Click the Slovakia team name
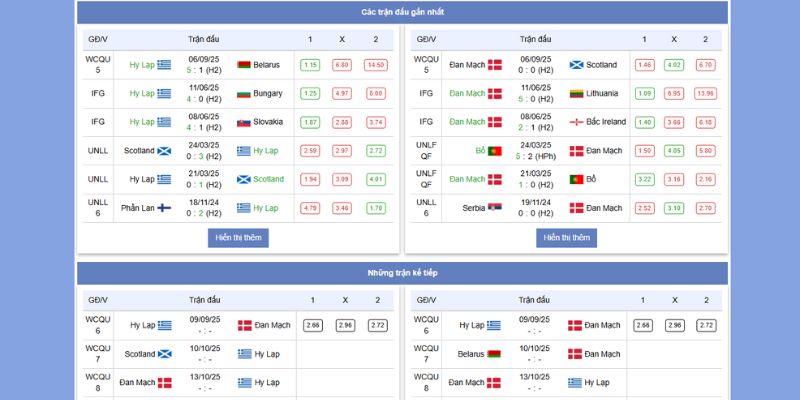Viewport: 800px width, 400px height. pos(268,122)
